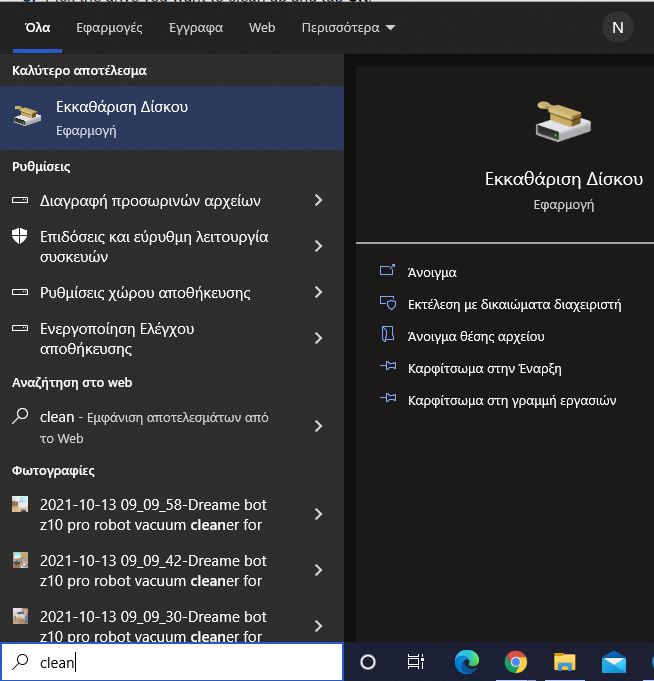This screenshot has width=654, height=681.
Task: Expand arrow for Επιδόσεις και εύρυθμη λειτουργία
Action: [x=318, y=246]
